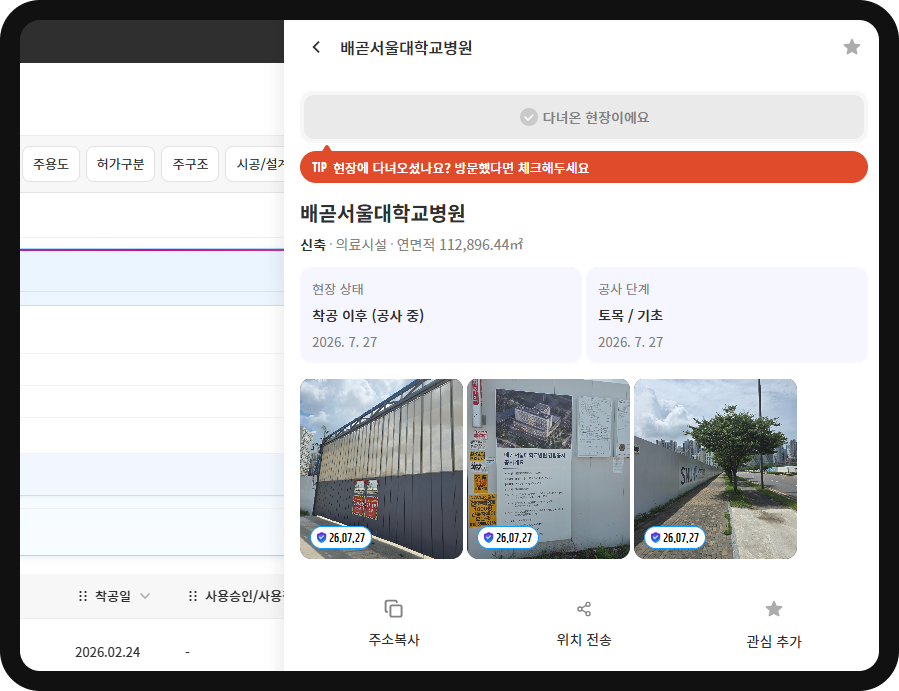Click the 착공 이후 (공사 중) text

tap(368, 315)
